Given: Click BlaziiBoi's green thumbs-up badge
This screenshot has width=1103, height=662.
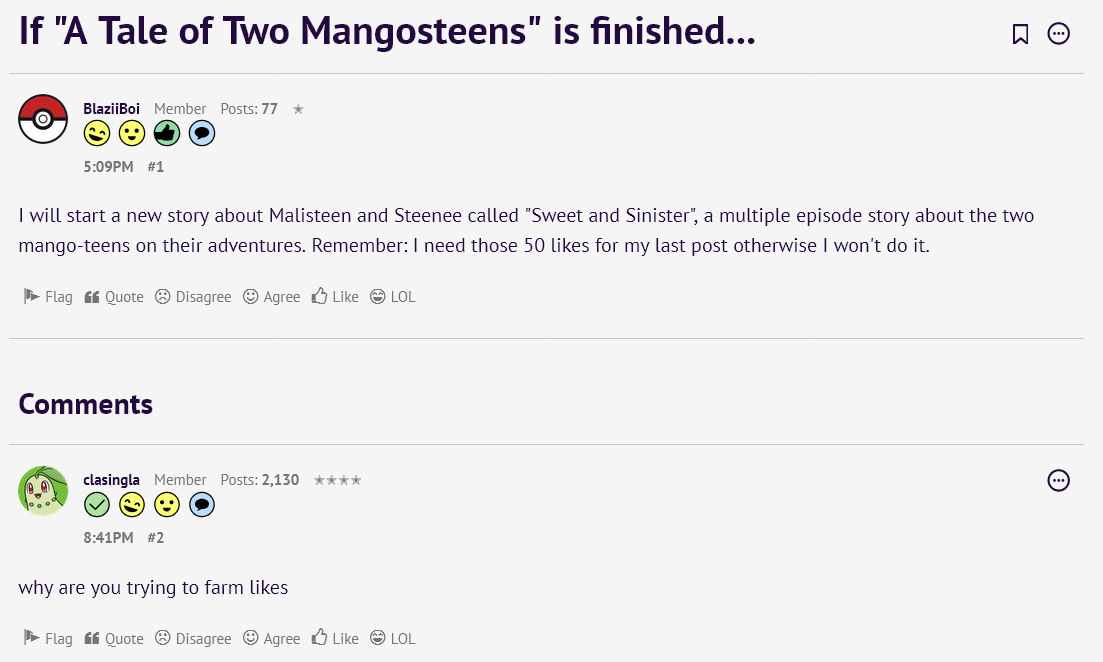Looking at the screenshot, I should coord(166,133).
